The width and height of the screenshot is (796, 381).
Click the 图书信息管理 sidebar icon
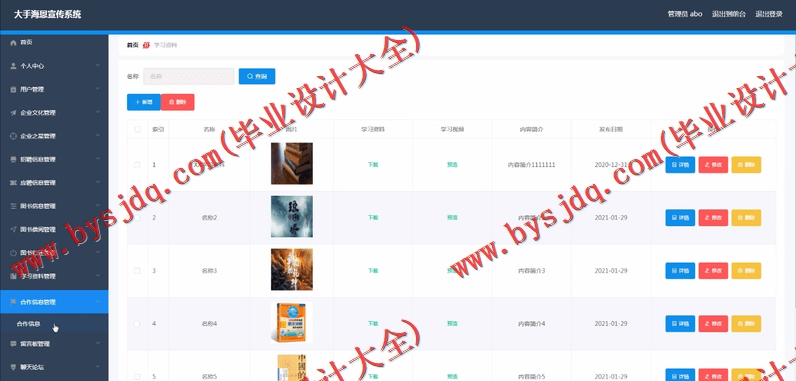tap(14, 206)
